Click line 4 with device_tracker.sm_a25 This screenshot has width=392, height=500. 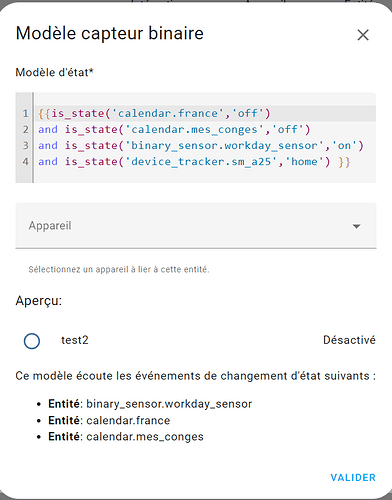[194, 161]
